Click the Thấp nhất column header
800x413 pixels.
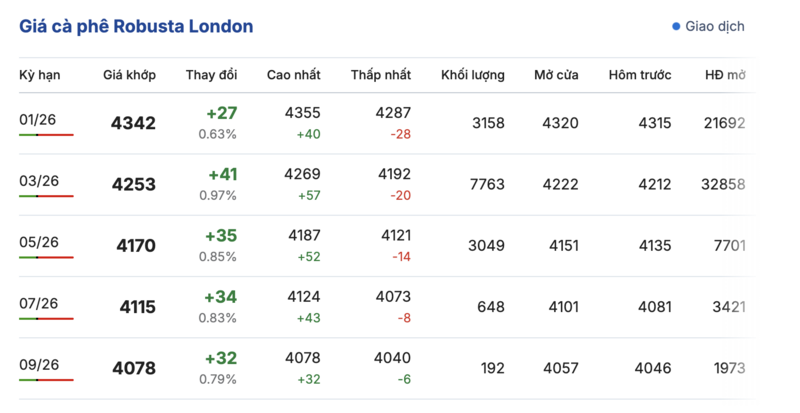(x=381, y=75)
